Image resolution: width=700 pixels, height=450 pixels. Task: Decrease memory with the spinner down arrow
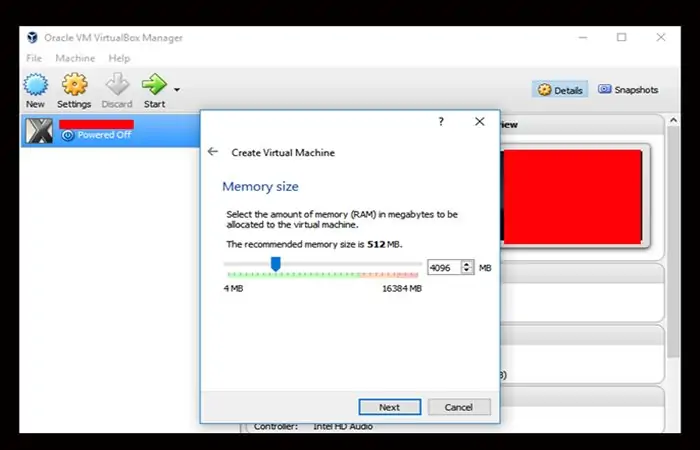(467, 271)
